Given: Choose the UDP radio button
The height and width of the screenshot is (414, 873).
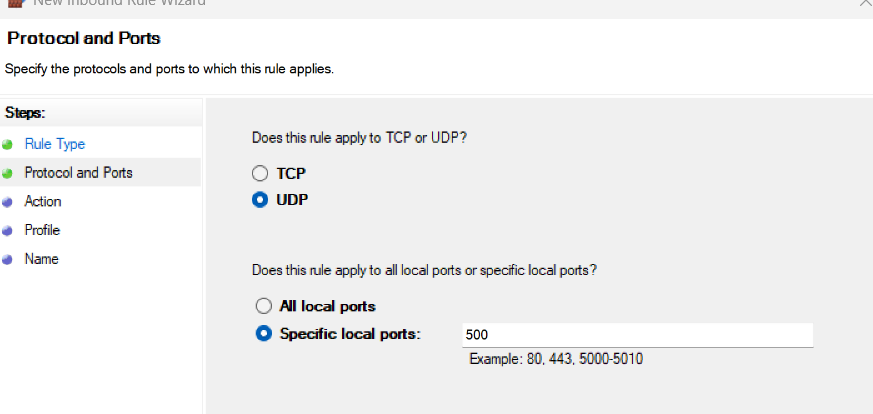Looking at the screenshot, I should point(261,199).
